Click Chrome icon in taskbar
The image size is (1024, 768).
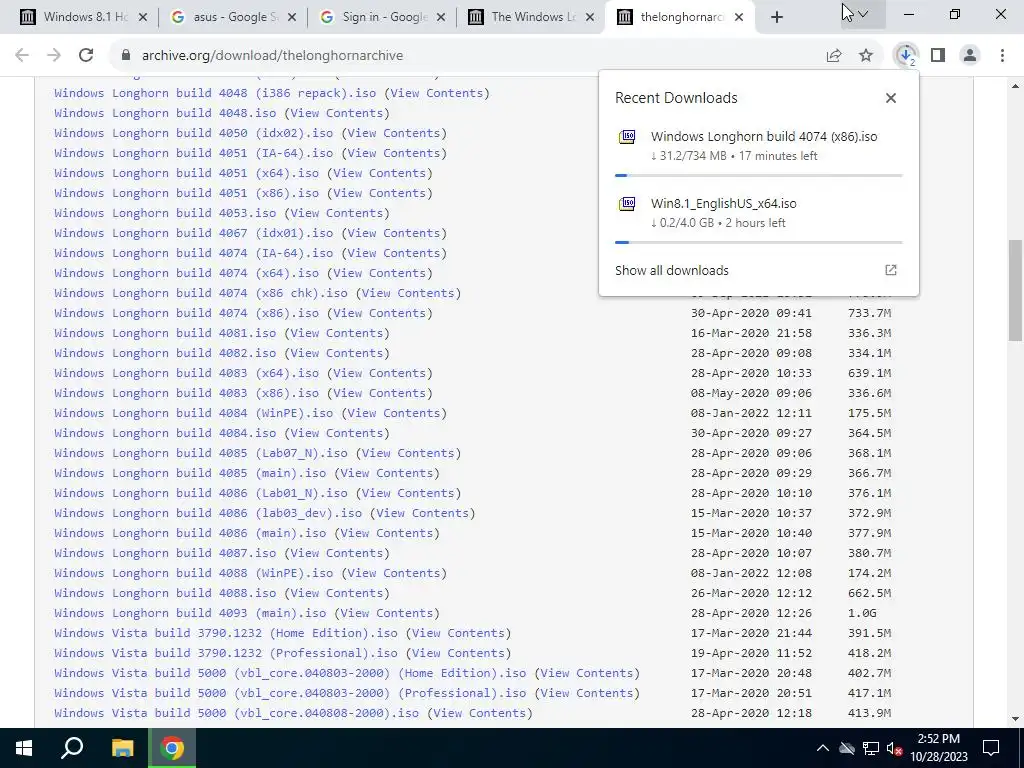172,748
